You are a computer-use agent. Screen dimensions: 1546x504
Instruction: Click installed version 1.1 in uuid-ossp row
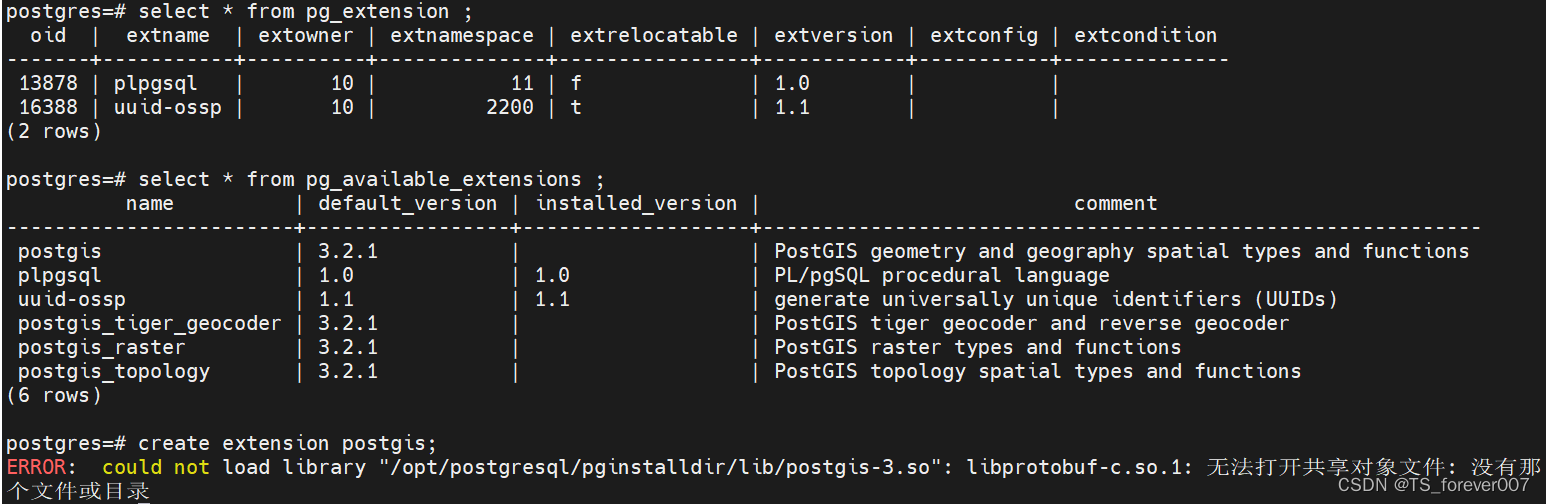[552, 300]
